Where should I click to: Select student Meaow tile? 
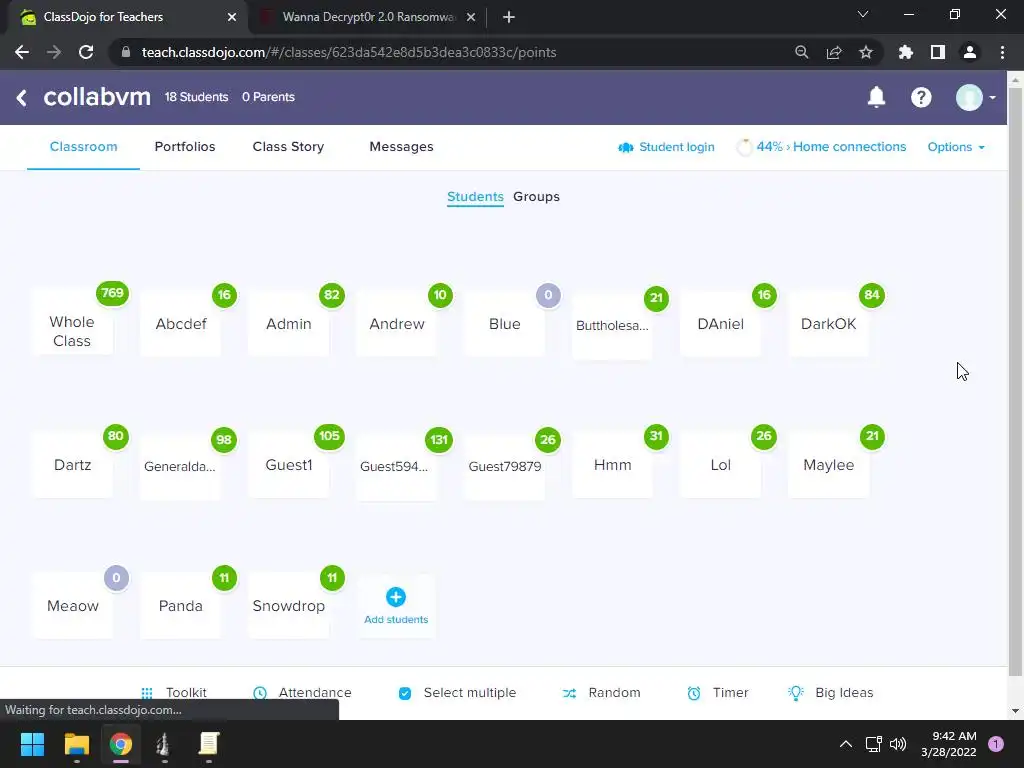[x=72, y=606]
